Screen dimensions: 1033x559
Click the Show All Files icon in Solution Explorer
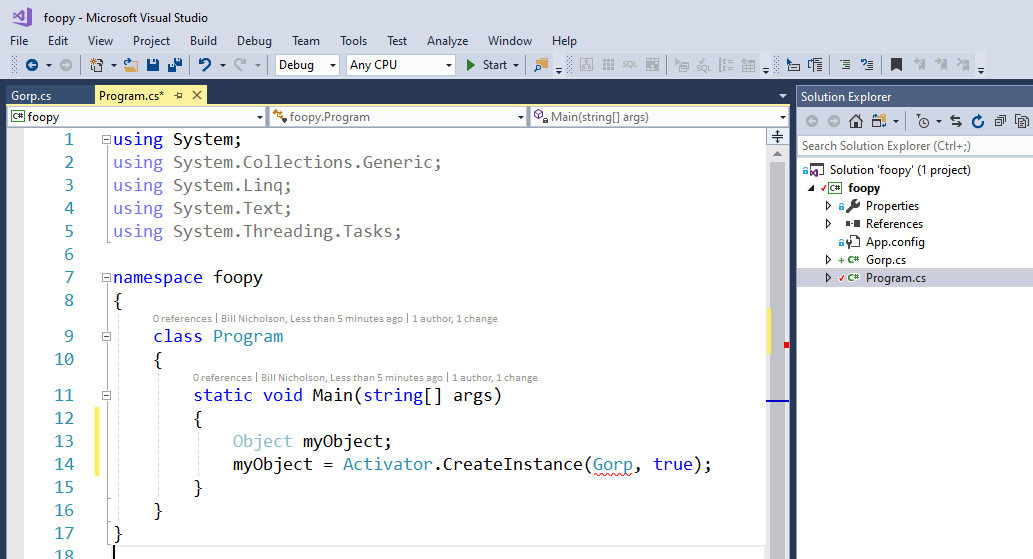point(1022,121)
